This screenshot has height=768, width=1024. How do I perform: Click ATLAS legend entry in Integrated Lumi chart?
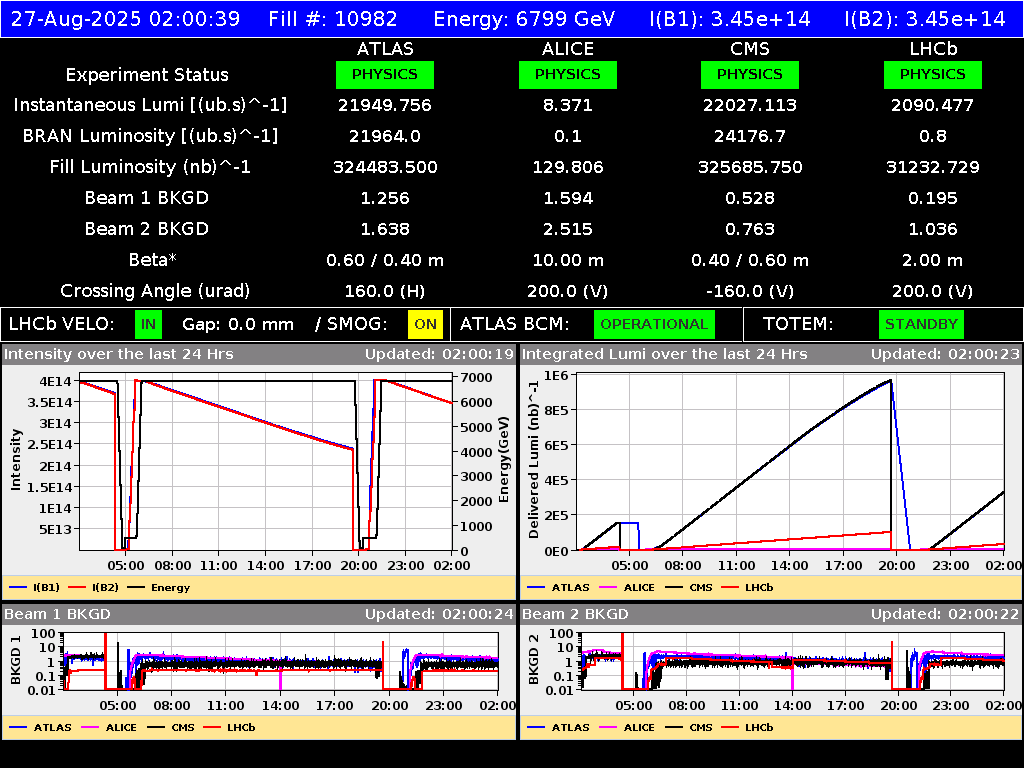[x=558, y=587]
